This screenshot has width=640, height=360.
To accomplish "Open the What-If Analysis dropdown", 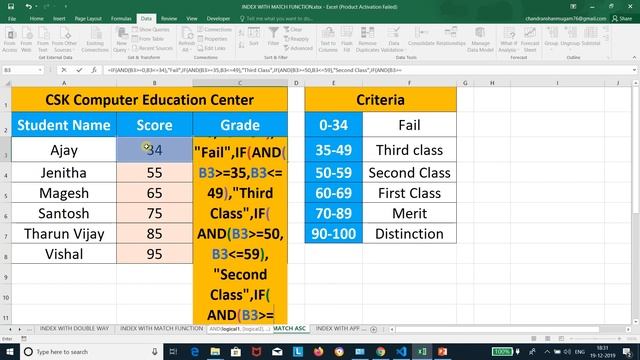I will click(x=508, y=40).
